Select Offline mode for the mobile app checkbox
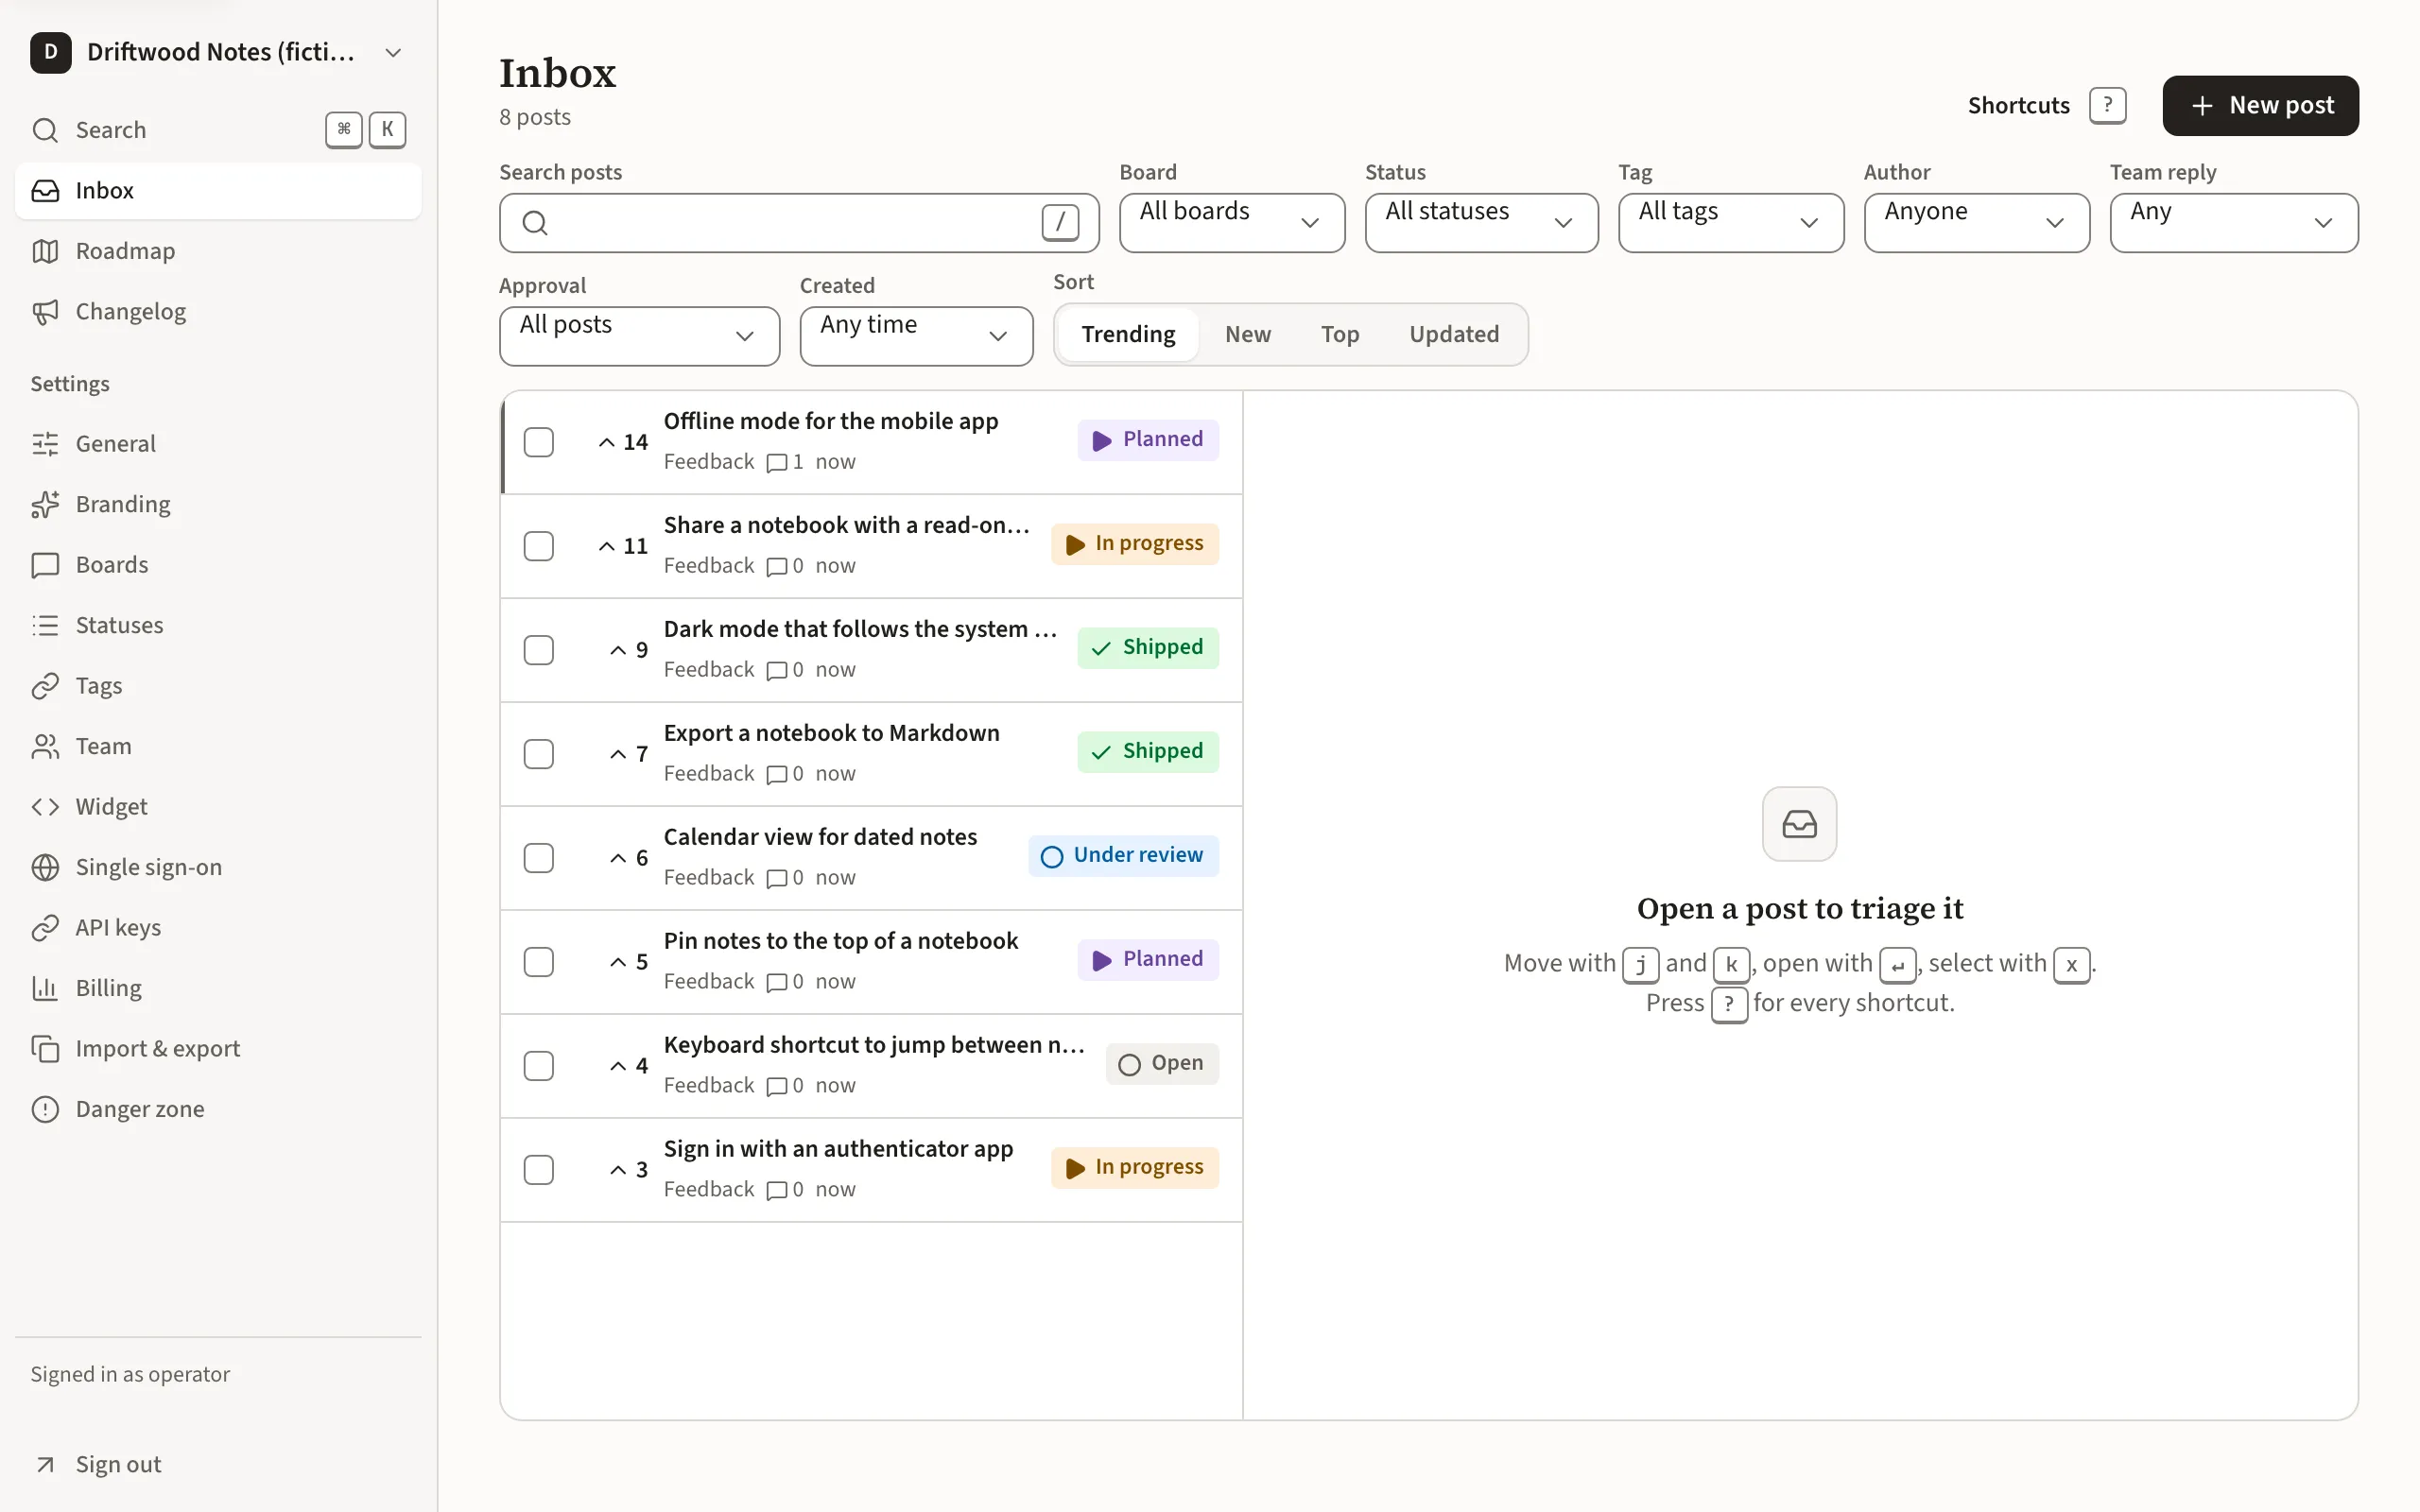Screen dimensions: 2420x1512 539,442
